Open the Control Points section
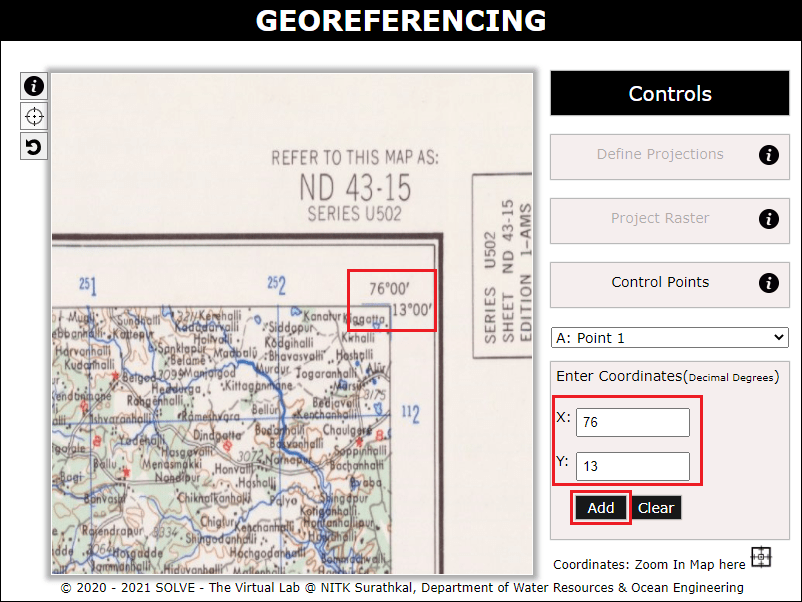 670,285
